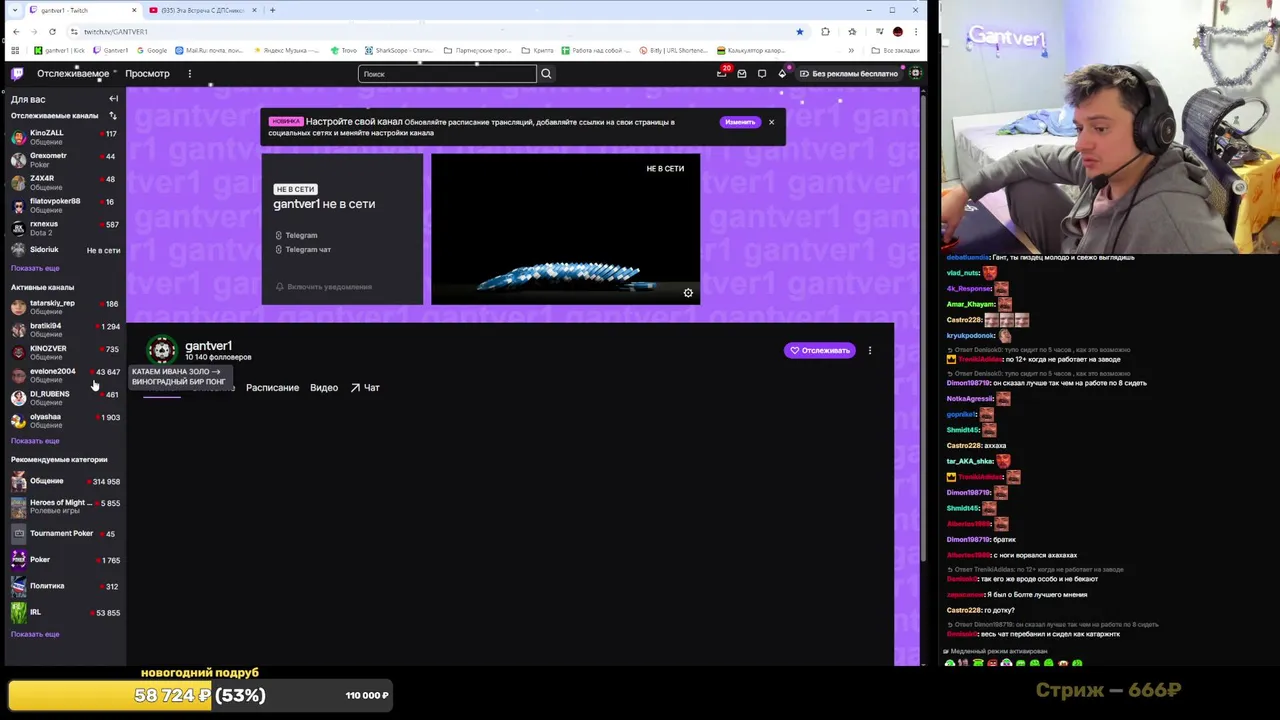The height and width of the screenshot is (720, 1280).
Task: Open the Все закладки bookmarks folder
Action: [895, 50]
